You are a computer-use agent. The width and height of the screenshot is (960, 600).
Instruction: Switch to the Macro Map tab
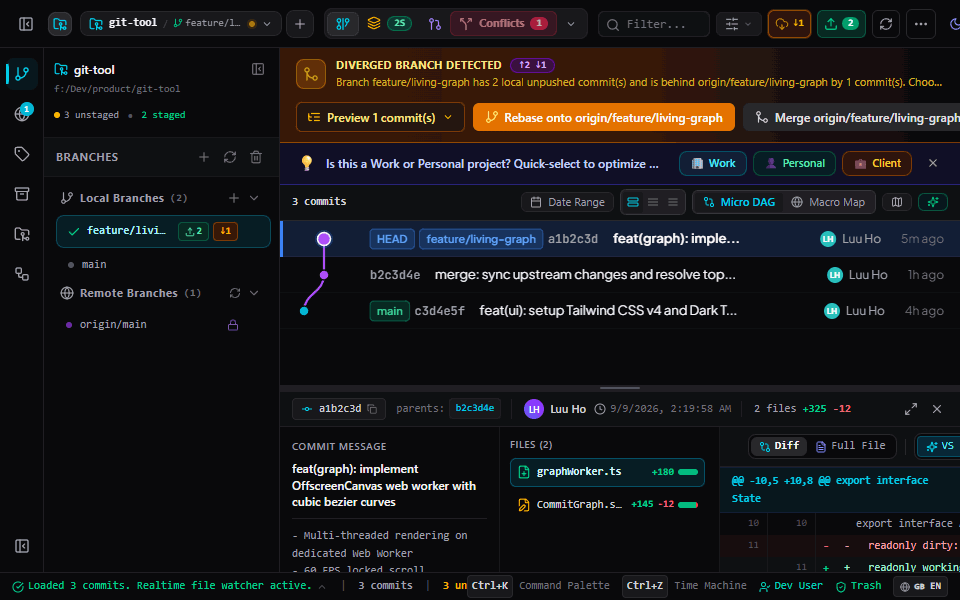tap(829, 202)
